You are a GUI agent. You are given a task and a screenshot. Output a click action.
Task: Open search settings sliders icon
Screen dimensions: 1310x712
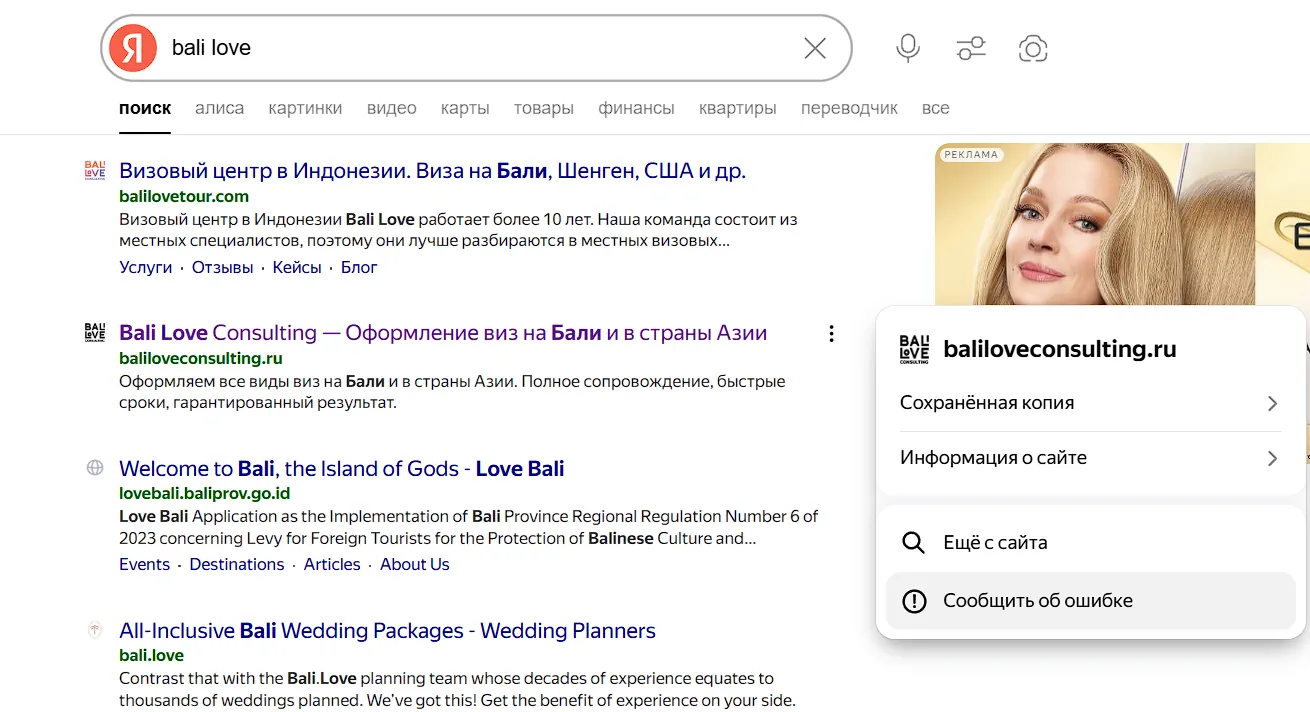click(971, 48)
